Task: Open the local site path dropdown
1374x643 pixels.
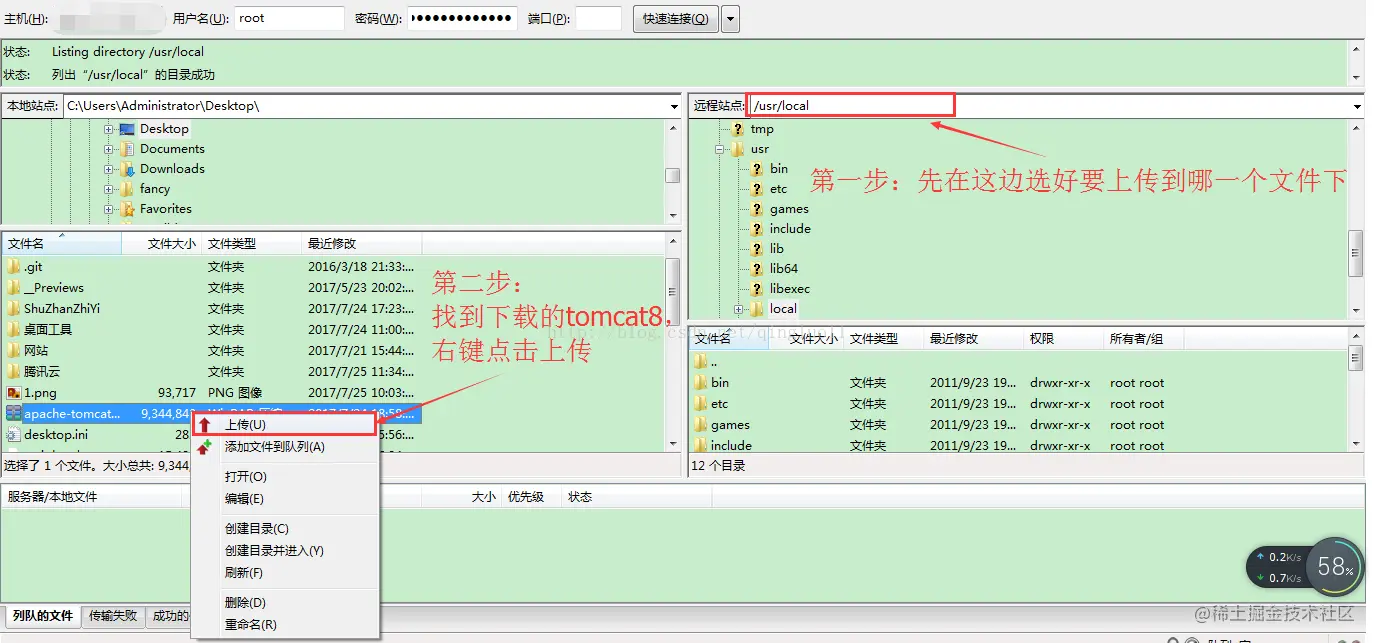Action: 675,106
